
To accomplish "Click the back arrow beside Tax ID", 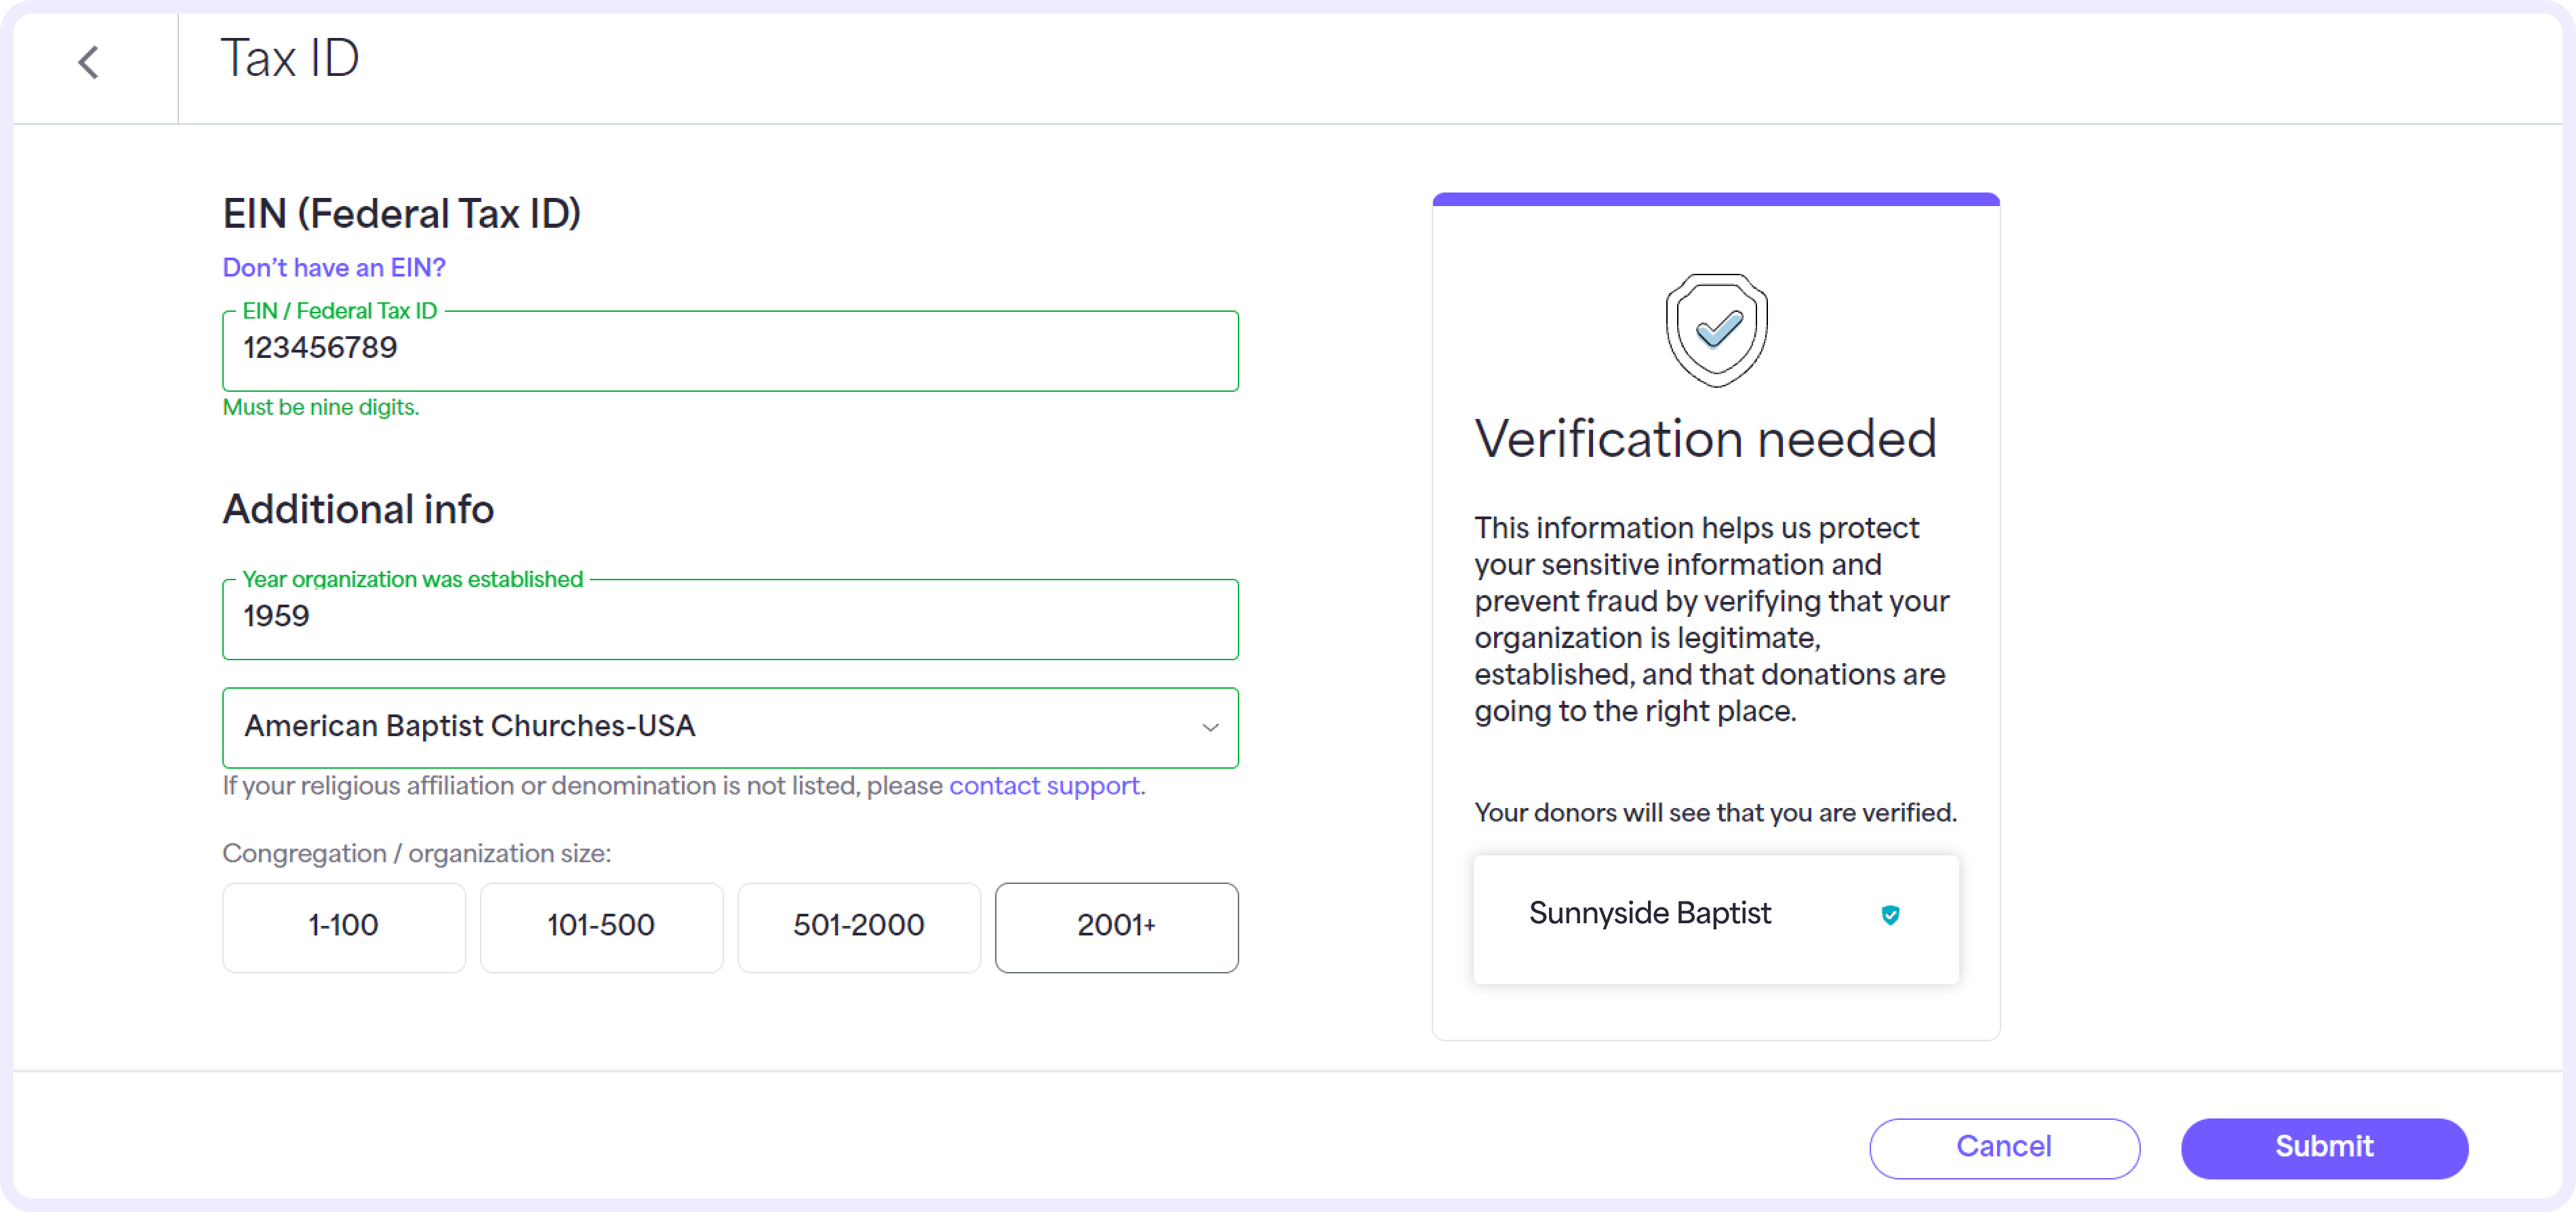I will coord(88,62).
